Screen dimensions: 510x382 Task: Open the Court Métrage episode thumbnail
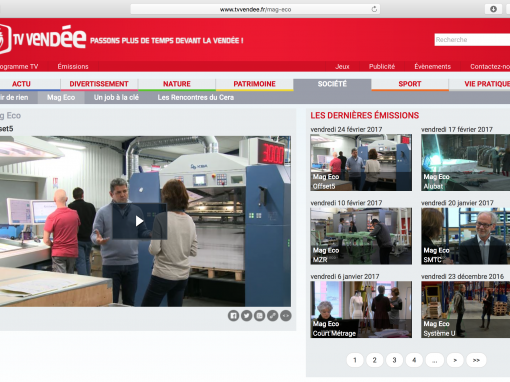point(361,309)
